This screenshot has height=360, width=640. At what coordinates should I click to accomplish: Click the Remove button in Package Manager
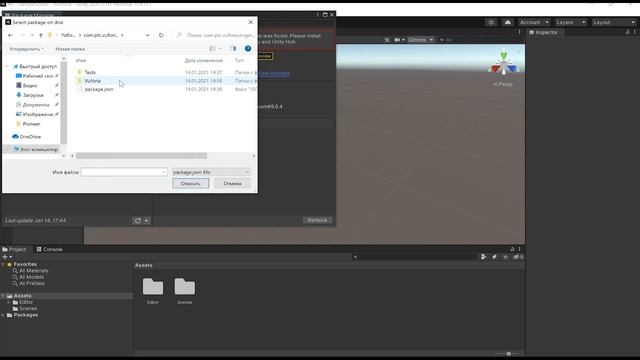pyautogui.click(x=318, y=220)
